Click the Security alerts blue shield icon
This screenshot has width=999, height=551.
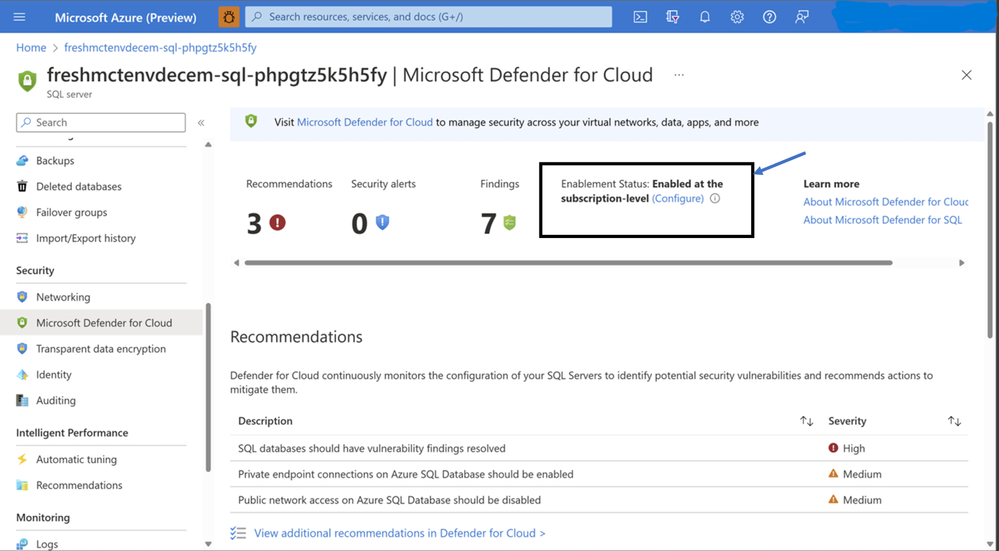[x=382, y=222]
